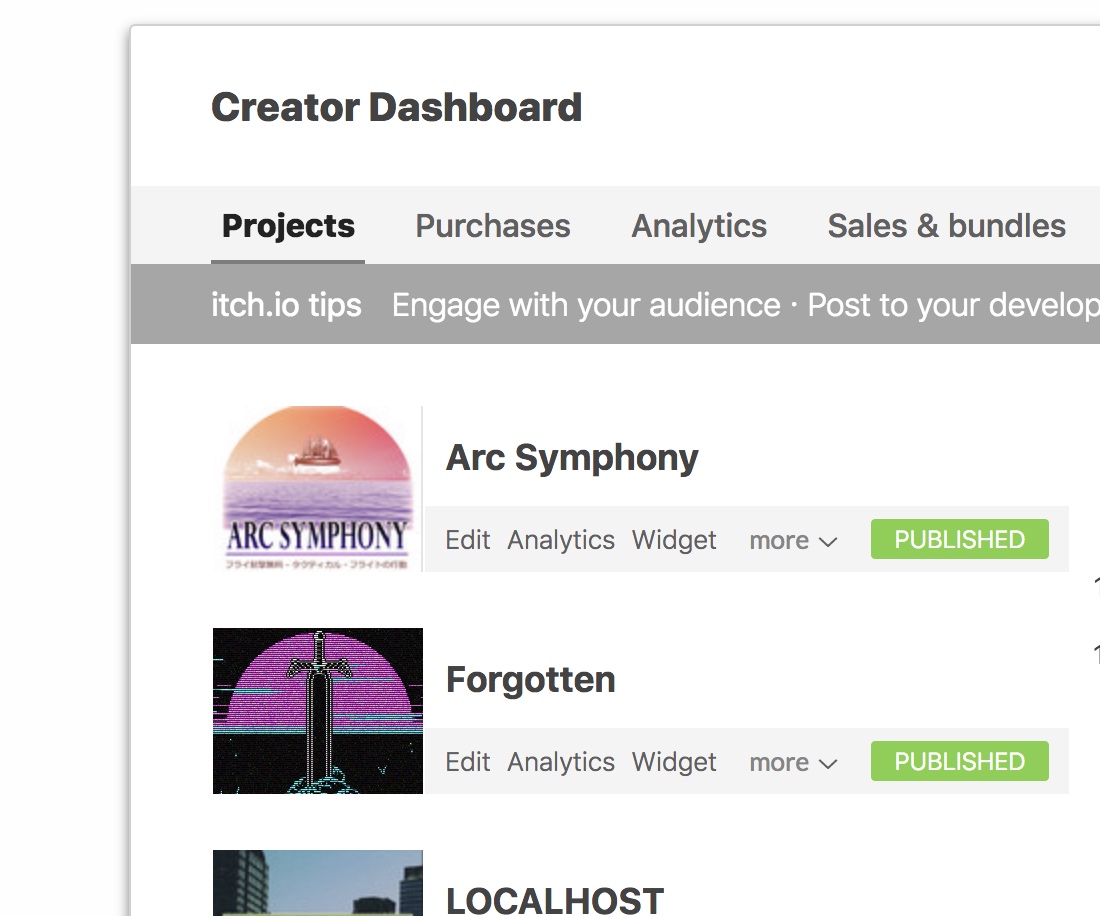The image size is (1100, 916).
Task: View Analytics for Forgotten
Action: click(x=561, y=762)
